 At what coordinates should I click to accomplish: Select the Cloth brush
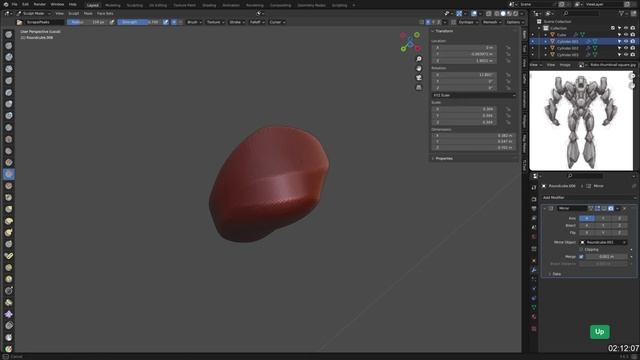click(9, 314)
